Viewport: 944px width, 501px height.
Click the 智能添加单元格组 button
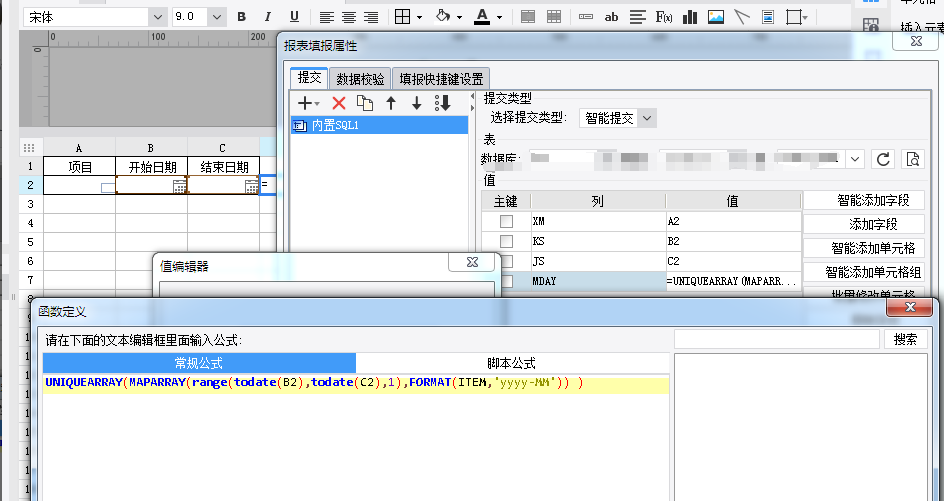865,272
